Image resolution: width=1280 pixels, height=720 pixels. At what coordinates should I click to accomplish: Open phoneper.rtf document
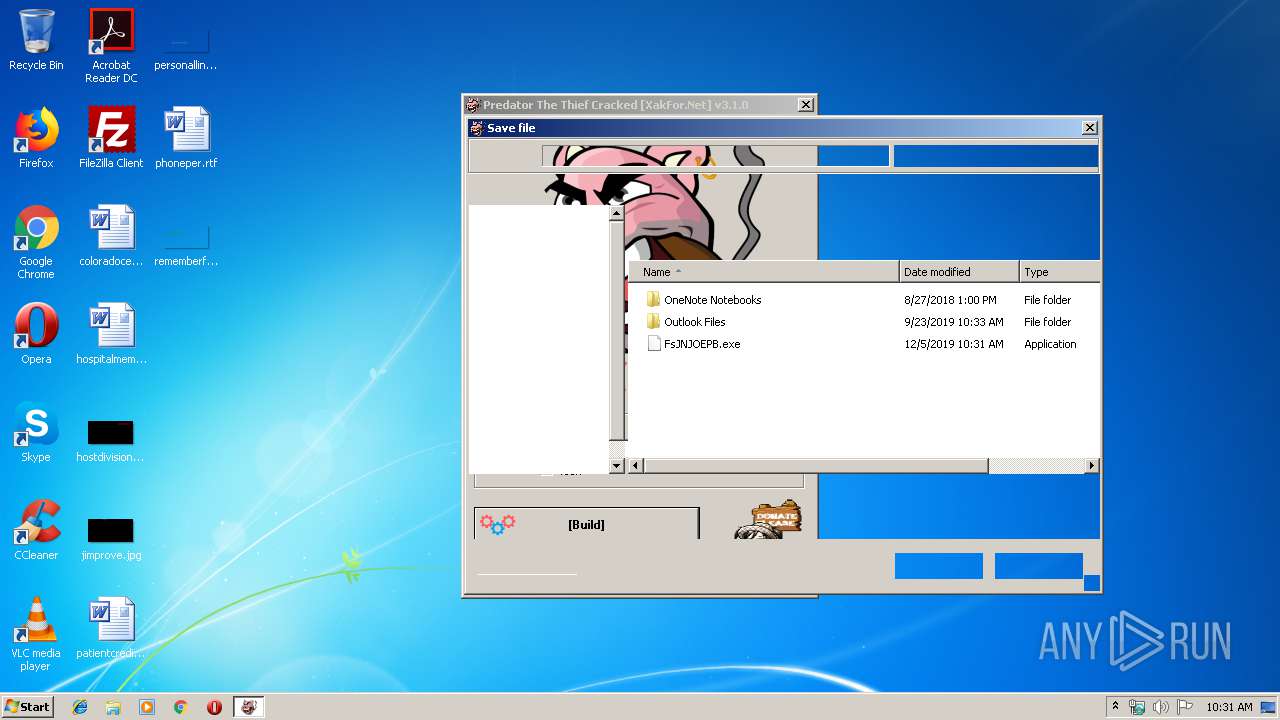186,138
